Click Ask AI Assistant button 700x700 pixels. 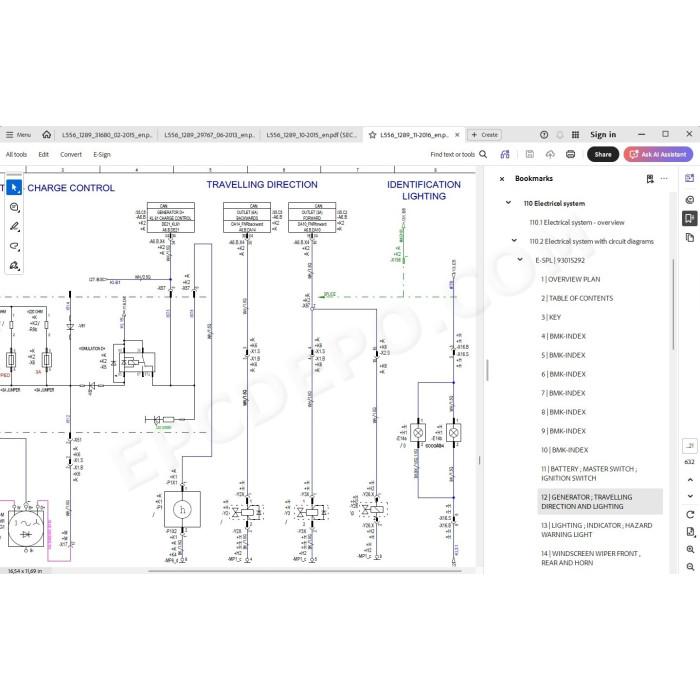[658, 154]
